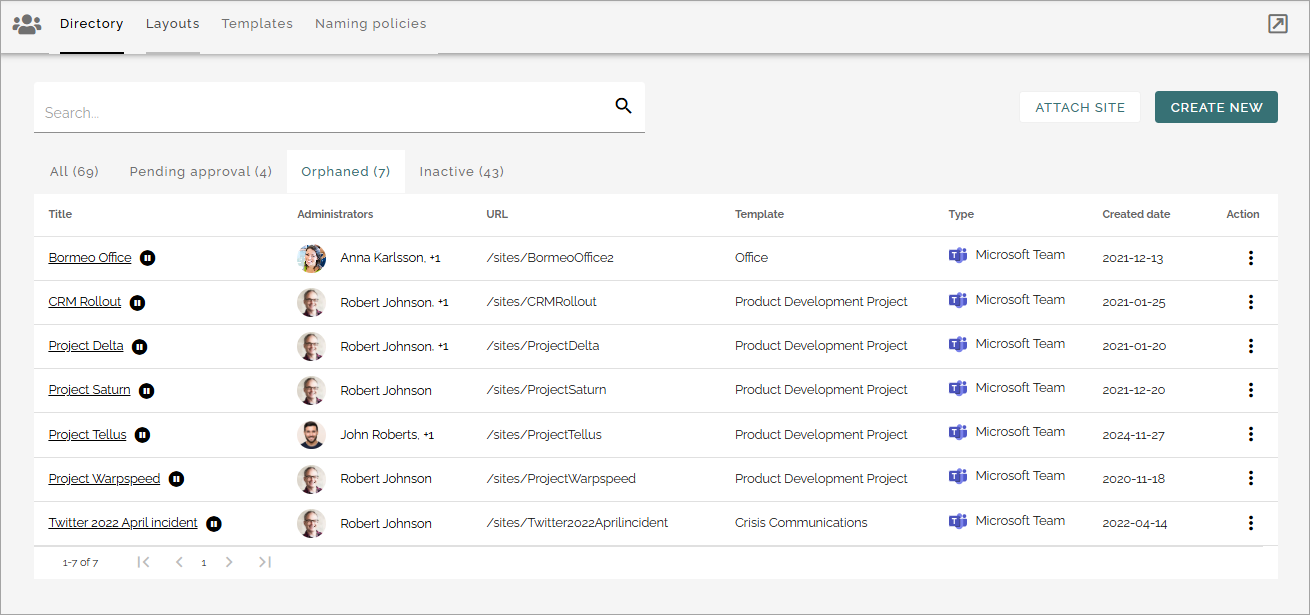Click pause icon next to CRM Rollout
Screen dimensions: 1310x615
coord(137,302)
